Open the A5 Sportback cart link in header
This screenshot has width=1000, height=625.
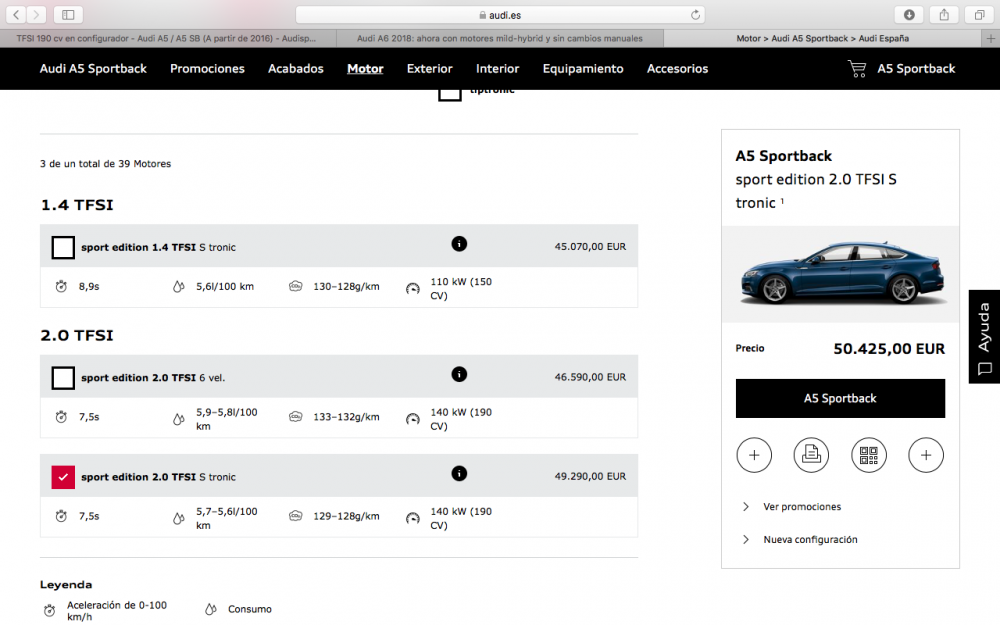tap(916, 68)
